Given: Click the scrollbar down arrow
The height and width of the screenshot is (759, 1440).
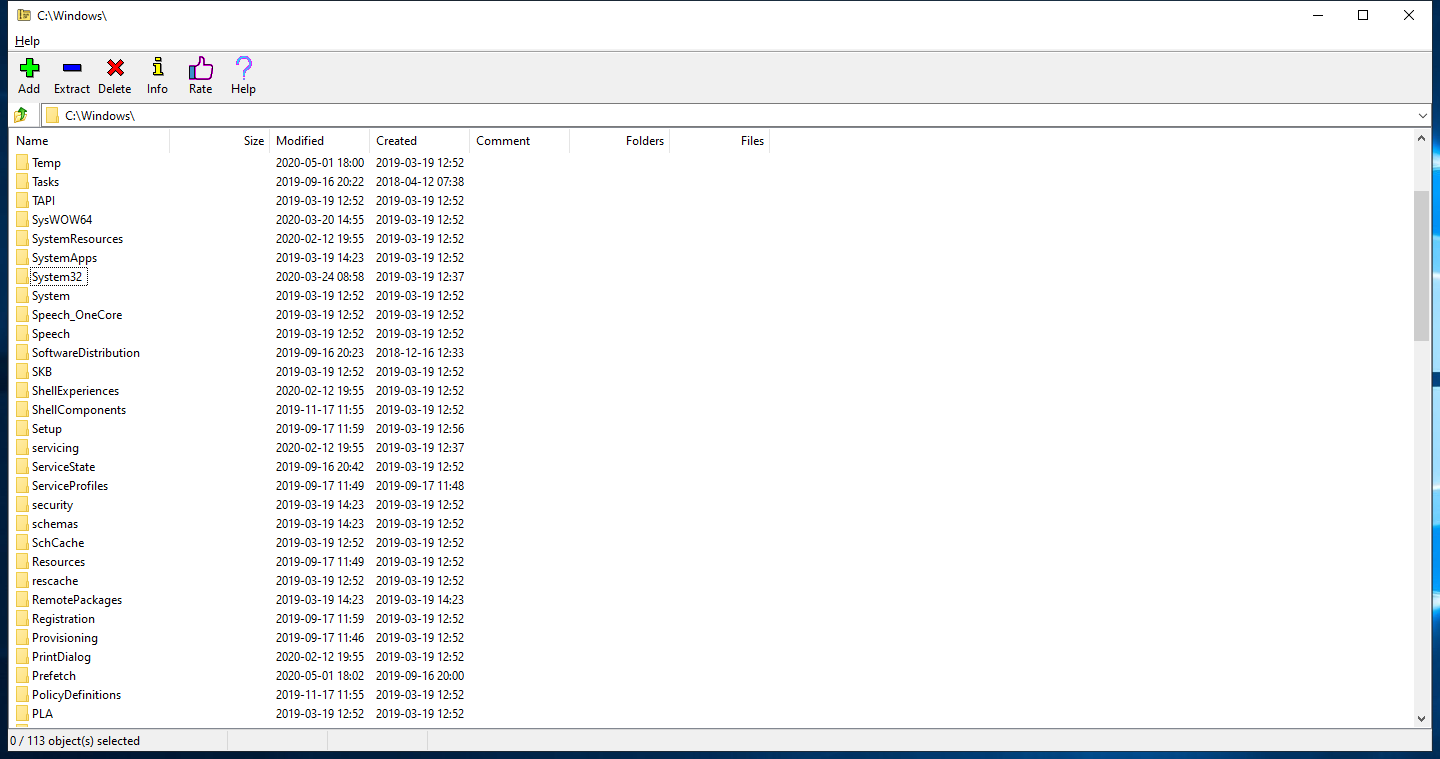Looking at the screenshot, I should [x=1421, y=718].
